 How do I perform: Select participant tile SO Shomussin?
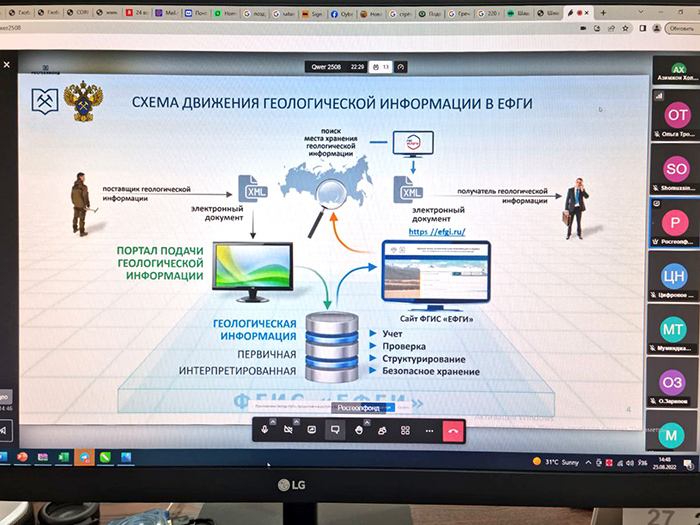674,170
